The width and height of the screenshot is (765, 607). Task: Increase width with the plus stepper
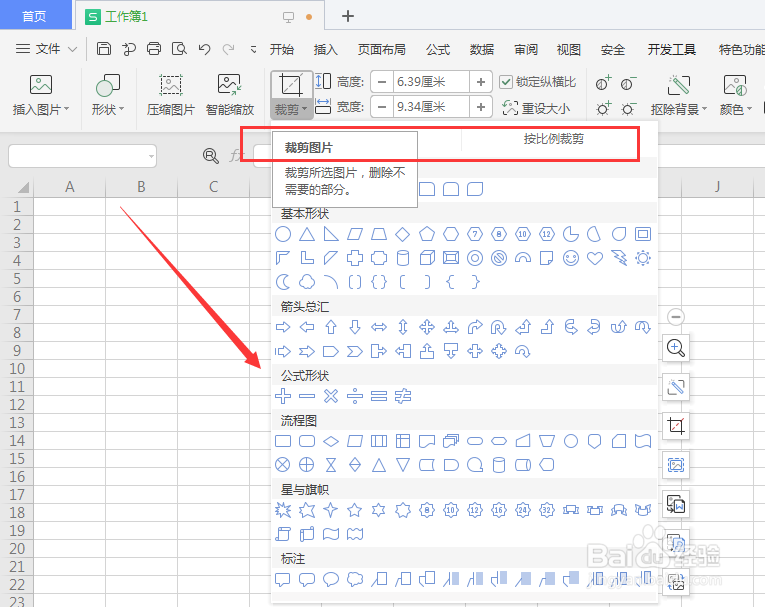[x=481, y=107]
